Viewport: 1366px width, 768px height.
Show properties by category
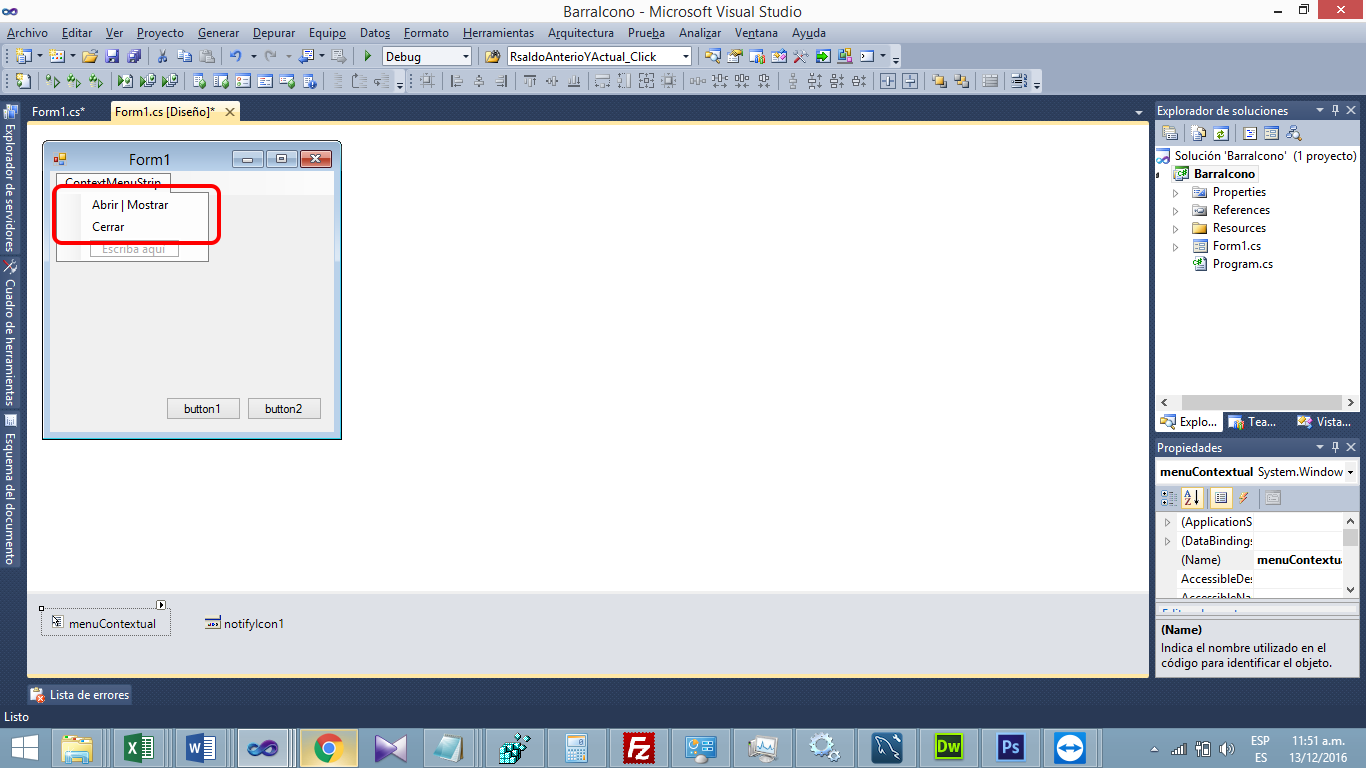click(1169, 498)
